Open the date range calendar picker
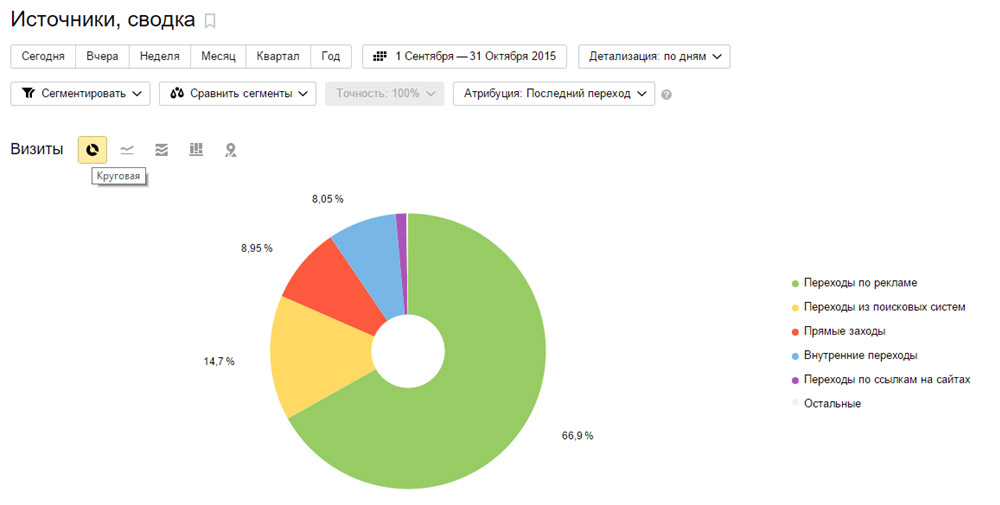Viewport: 1000px width, 505px height. coord(464,57)
